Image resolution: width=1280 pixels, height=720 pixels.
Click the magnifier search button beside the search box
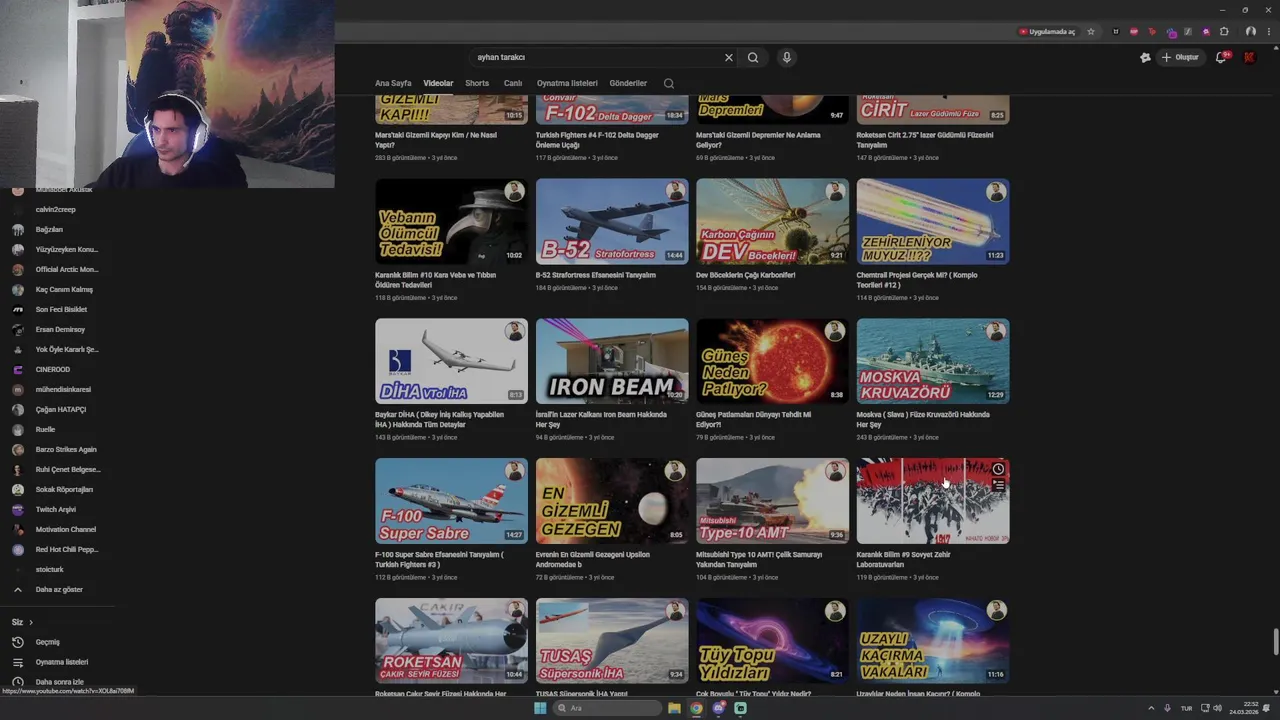click(753, 58)
